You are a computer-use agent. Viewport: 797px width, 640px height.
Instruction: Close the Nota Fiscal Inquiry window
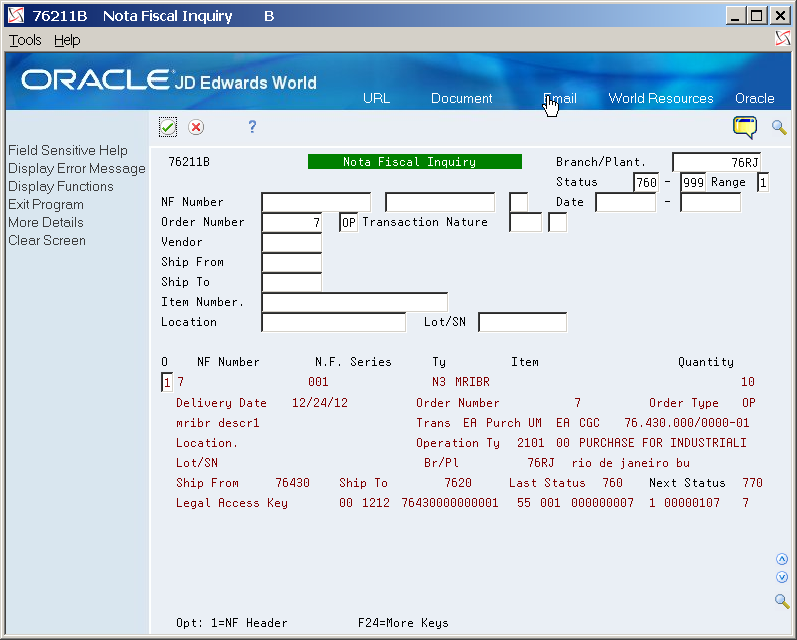(x=780, y=16)
